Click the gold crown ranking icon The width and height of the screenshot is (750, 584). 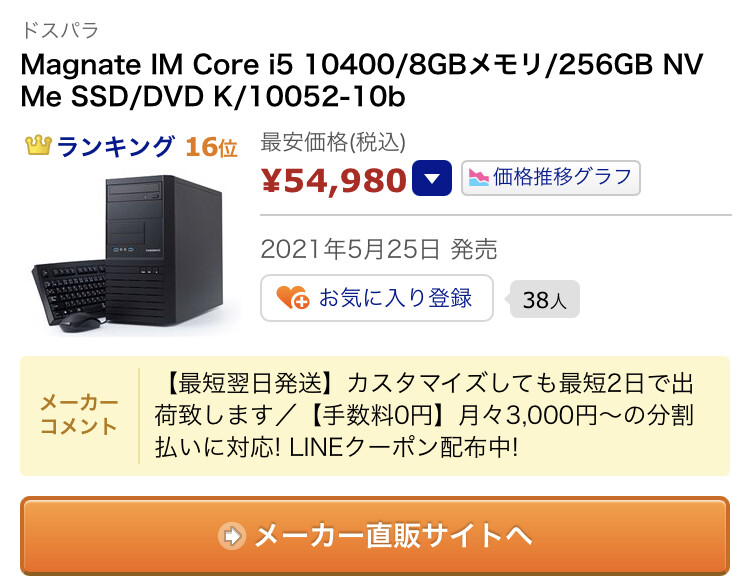[38, 147]
